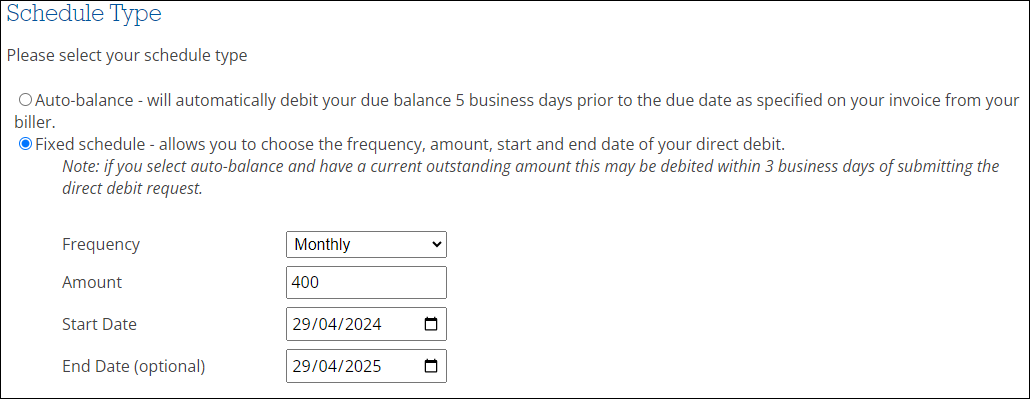Viewport: 1030px width, 399px height.
Task: Select the month 04 in End Date
Action: pyautogui.click(x=328, y=366)
